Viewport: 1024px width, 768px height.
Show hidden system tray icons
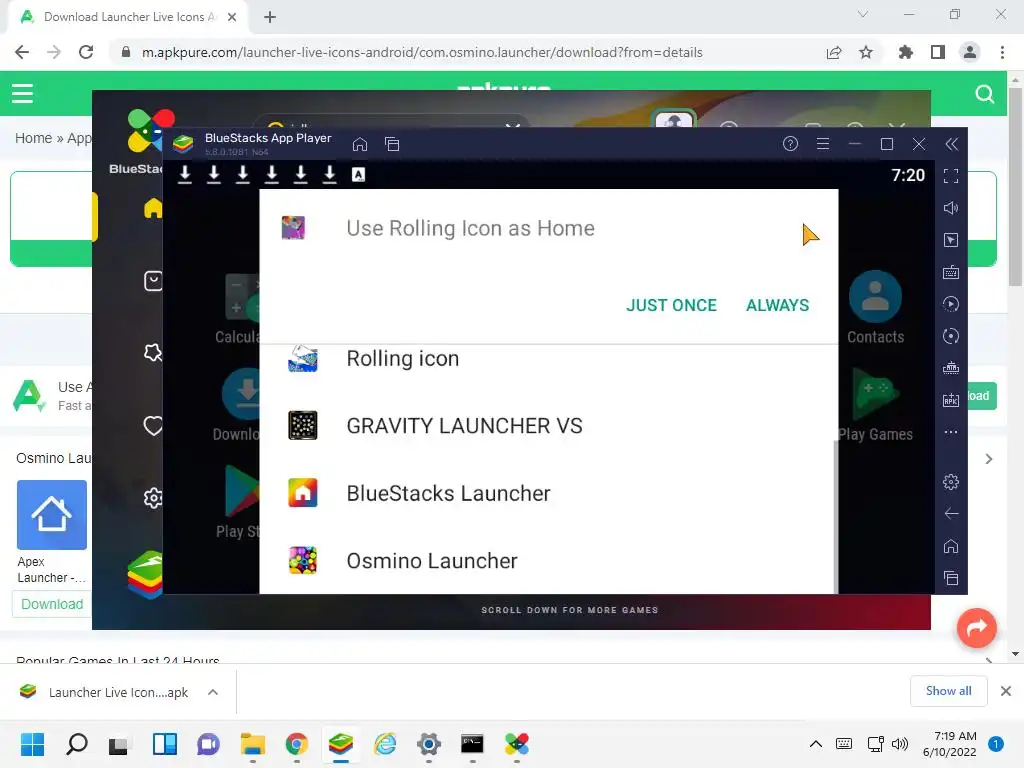pos(816,744)
